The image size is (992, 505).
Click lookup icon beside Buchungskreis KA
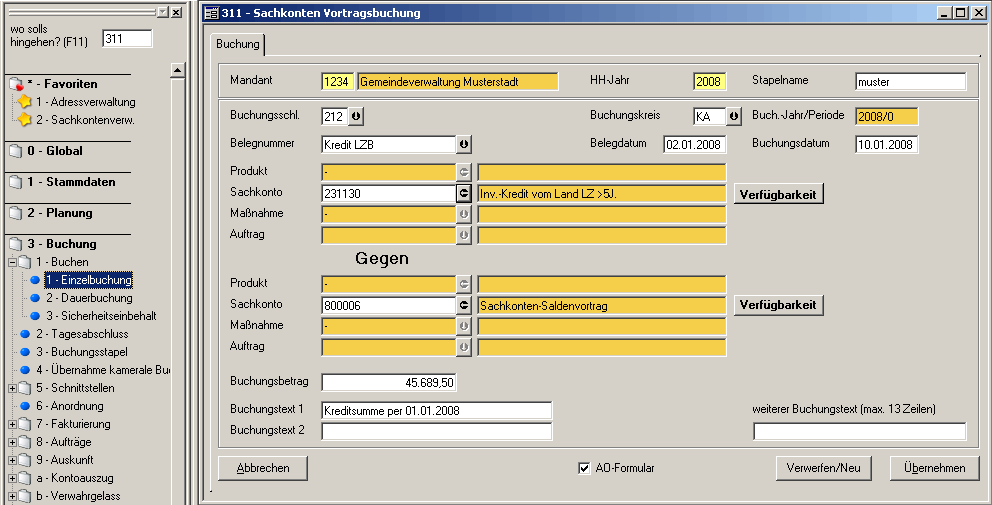(734, 116)
